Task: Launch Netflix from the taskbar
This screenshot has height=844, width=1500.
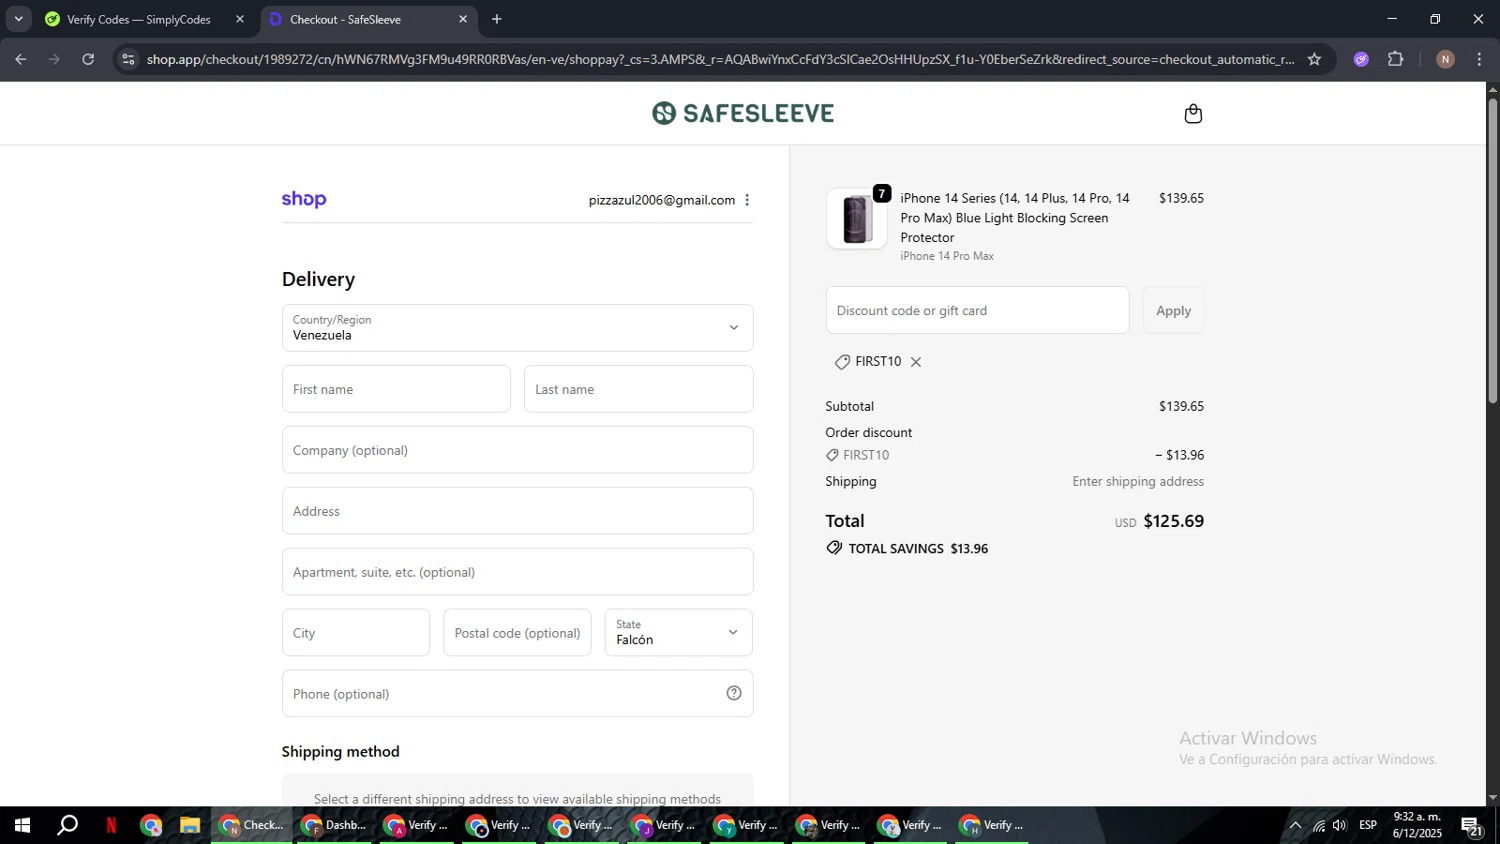Action: (x=111, y=826)
